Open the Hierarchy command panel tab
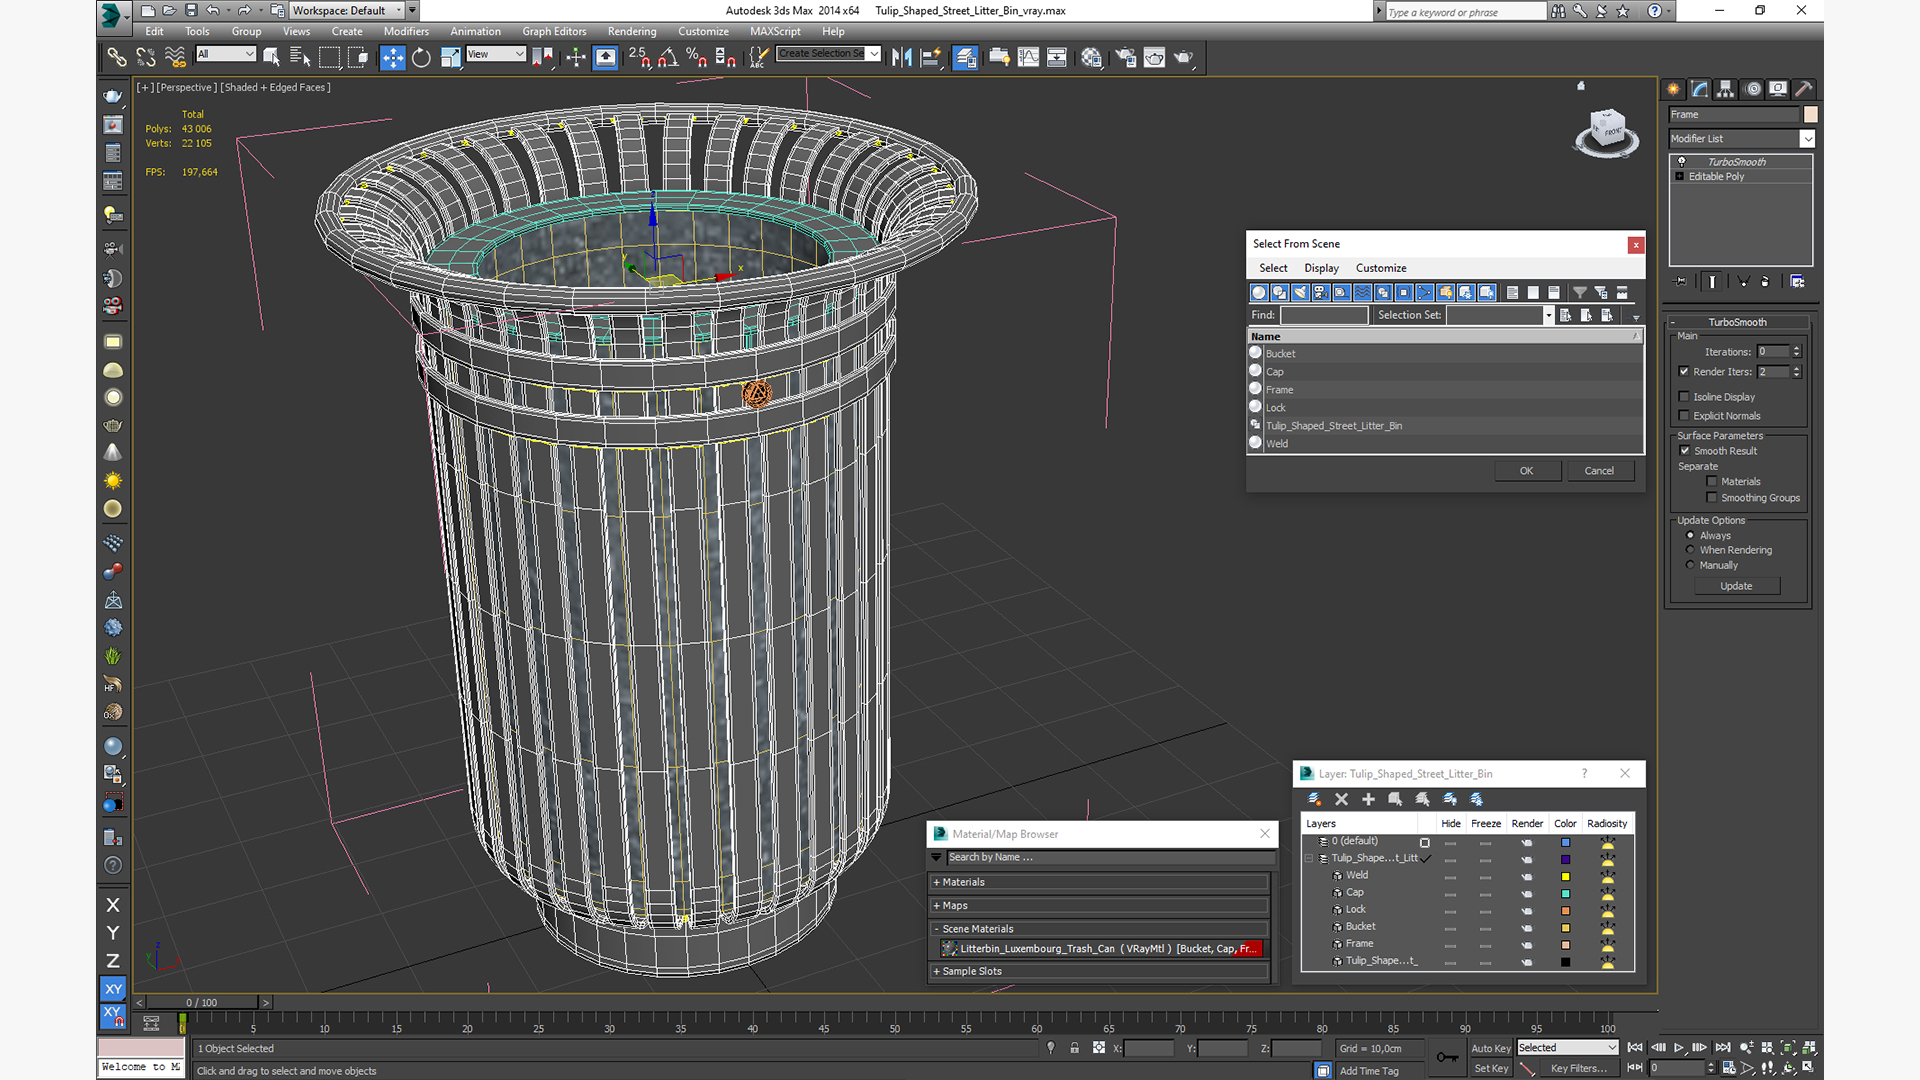The width and height of the screenshot is (1920, 1080). click(x=1725, y=89)
